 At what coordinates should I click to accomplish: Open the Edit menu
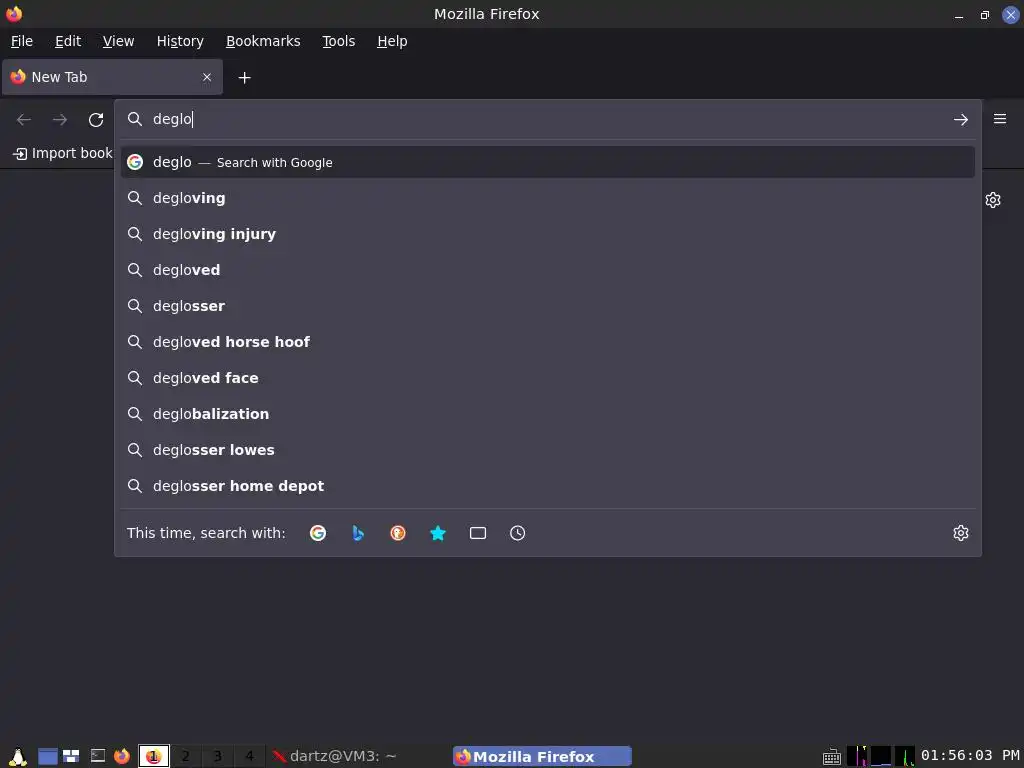(68, 41)
